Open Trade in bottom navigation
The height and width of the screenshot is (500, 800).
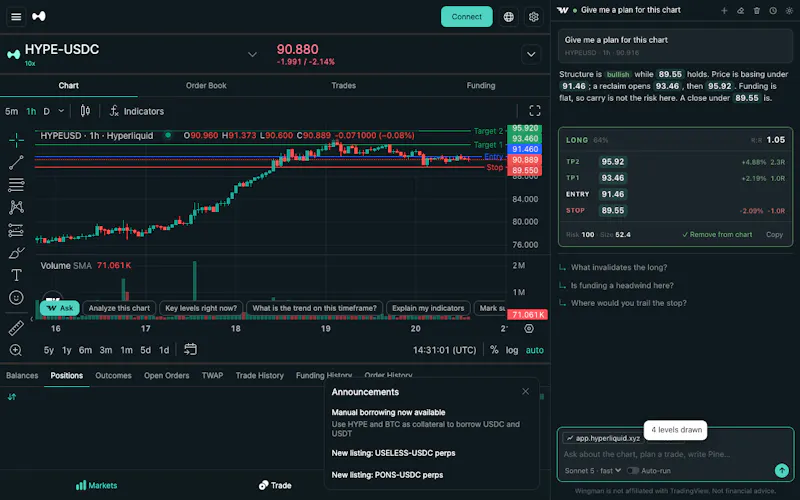[x=275, y=485]
